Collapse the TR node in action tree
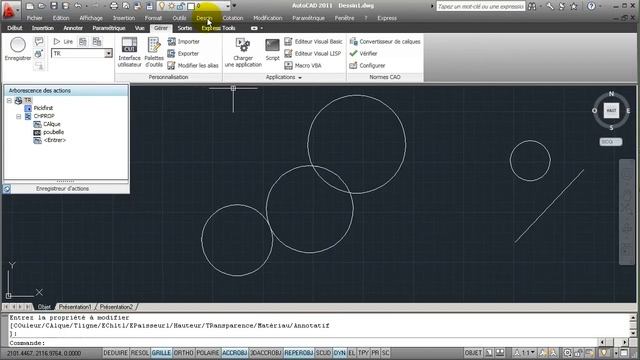640x360 pixels. 9,100
